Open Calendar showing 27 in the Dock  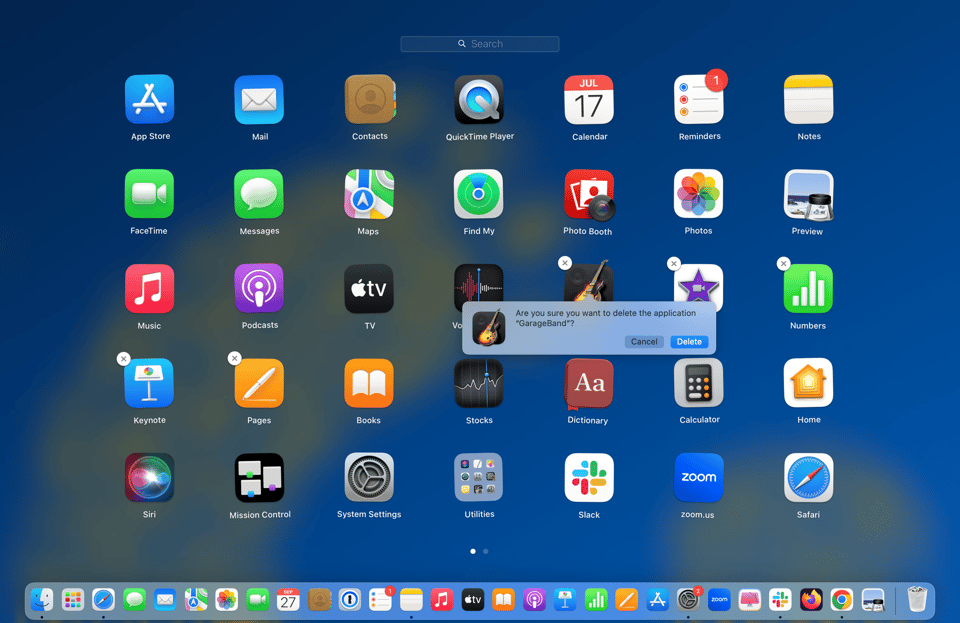(x=288, y=600)
